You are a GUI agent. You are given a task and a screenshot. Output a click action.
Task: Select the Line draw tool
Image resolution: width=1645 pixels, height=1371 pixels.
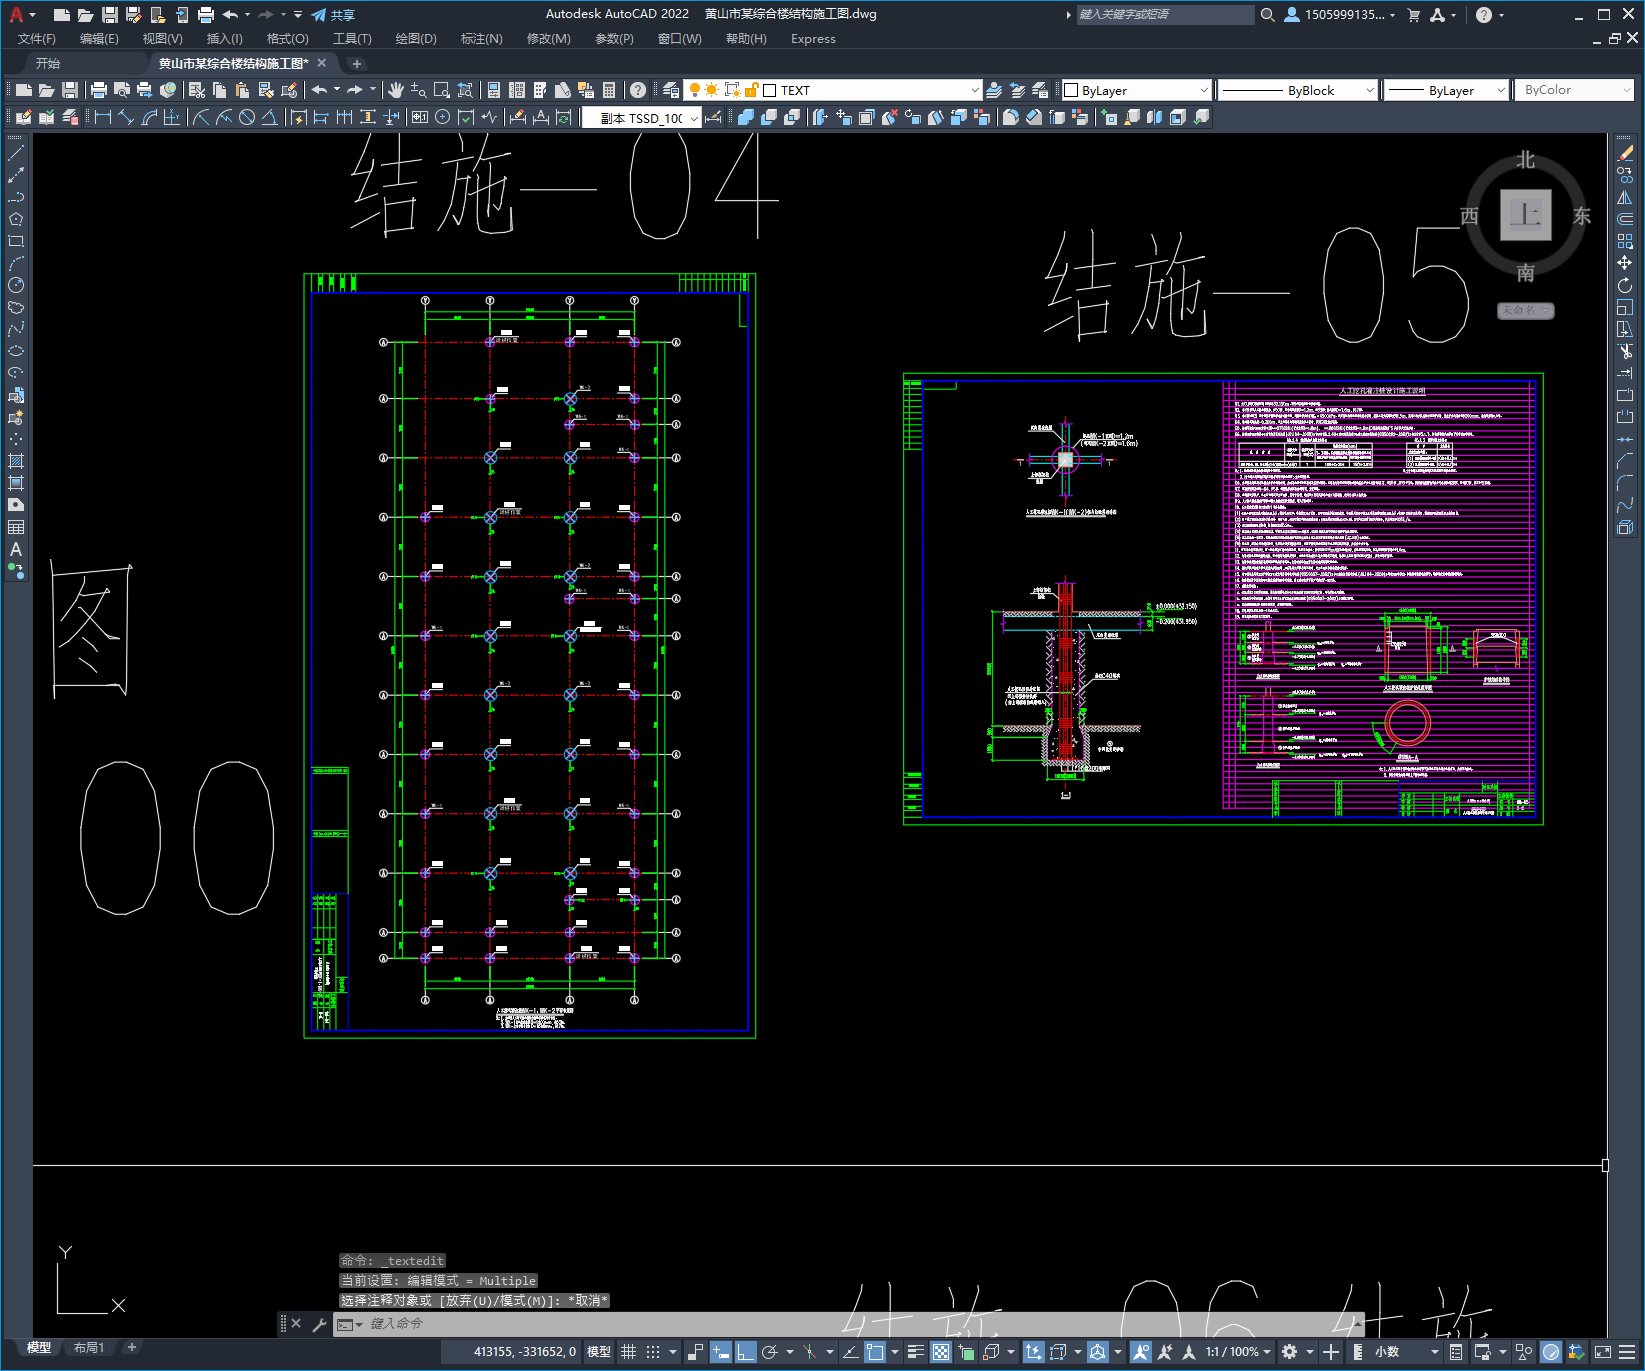(x=16, y=153)
